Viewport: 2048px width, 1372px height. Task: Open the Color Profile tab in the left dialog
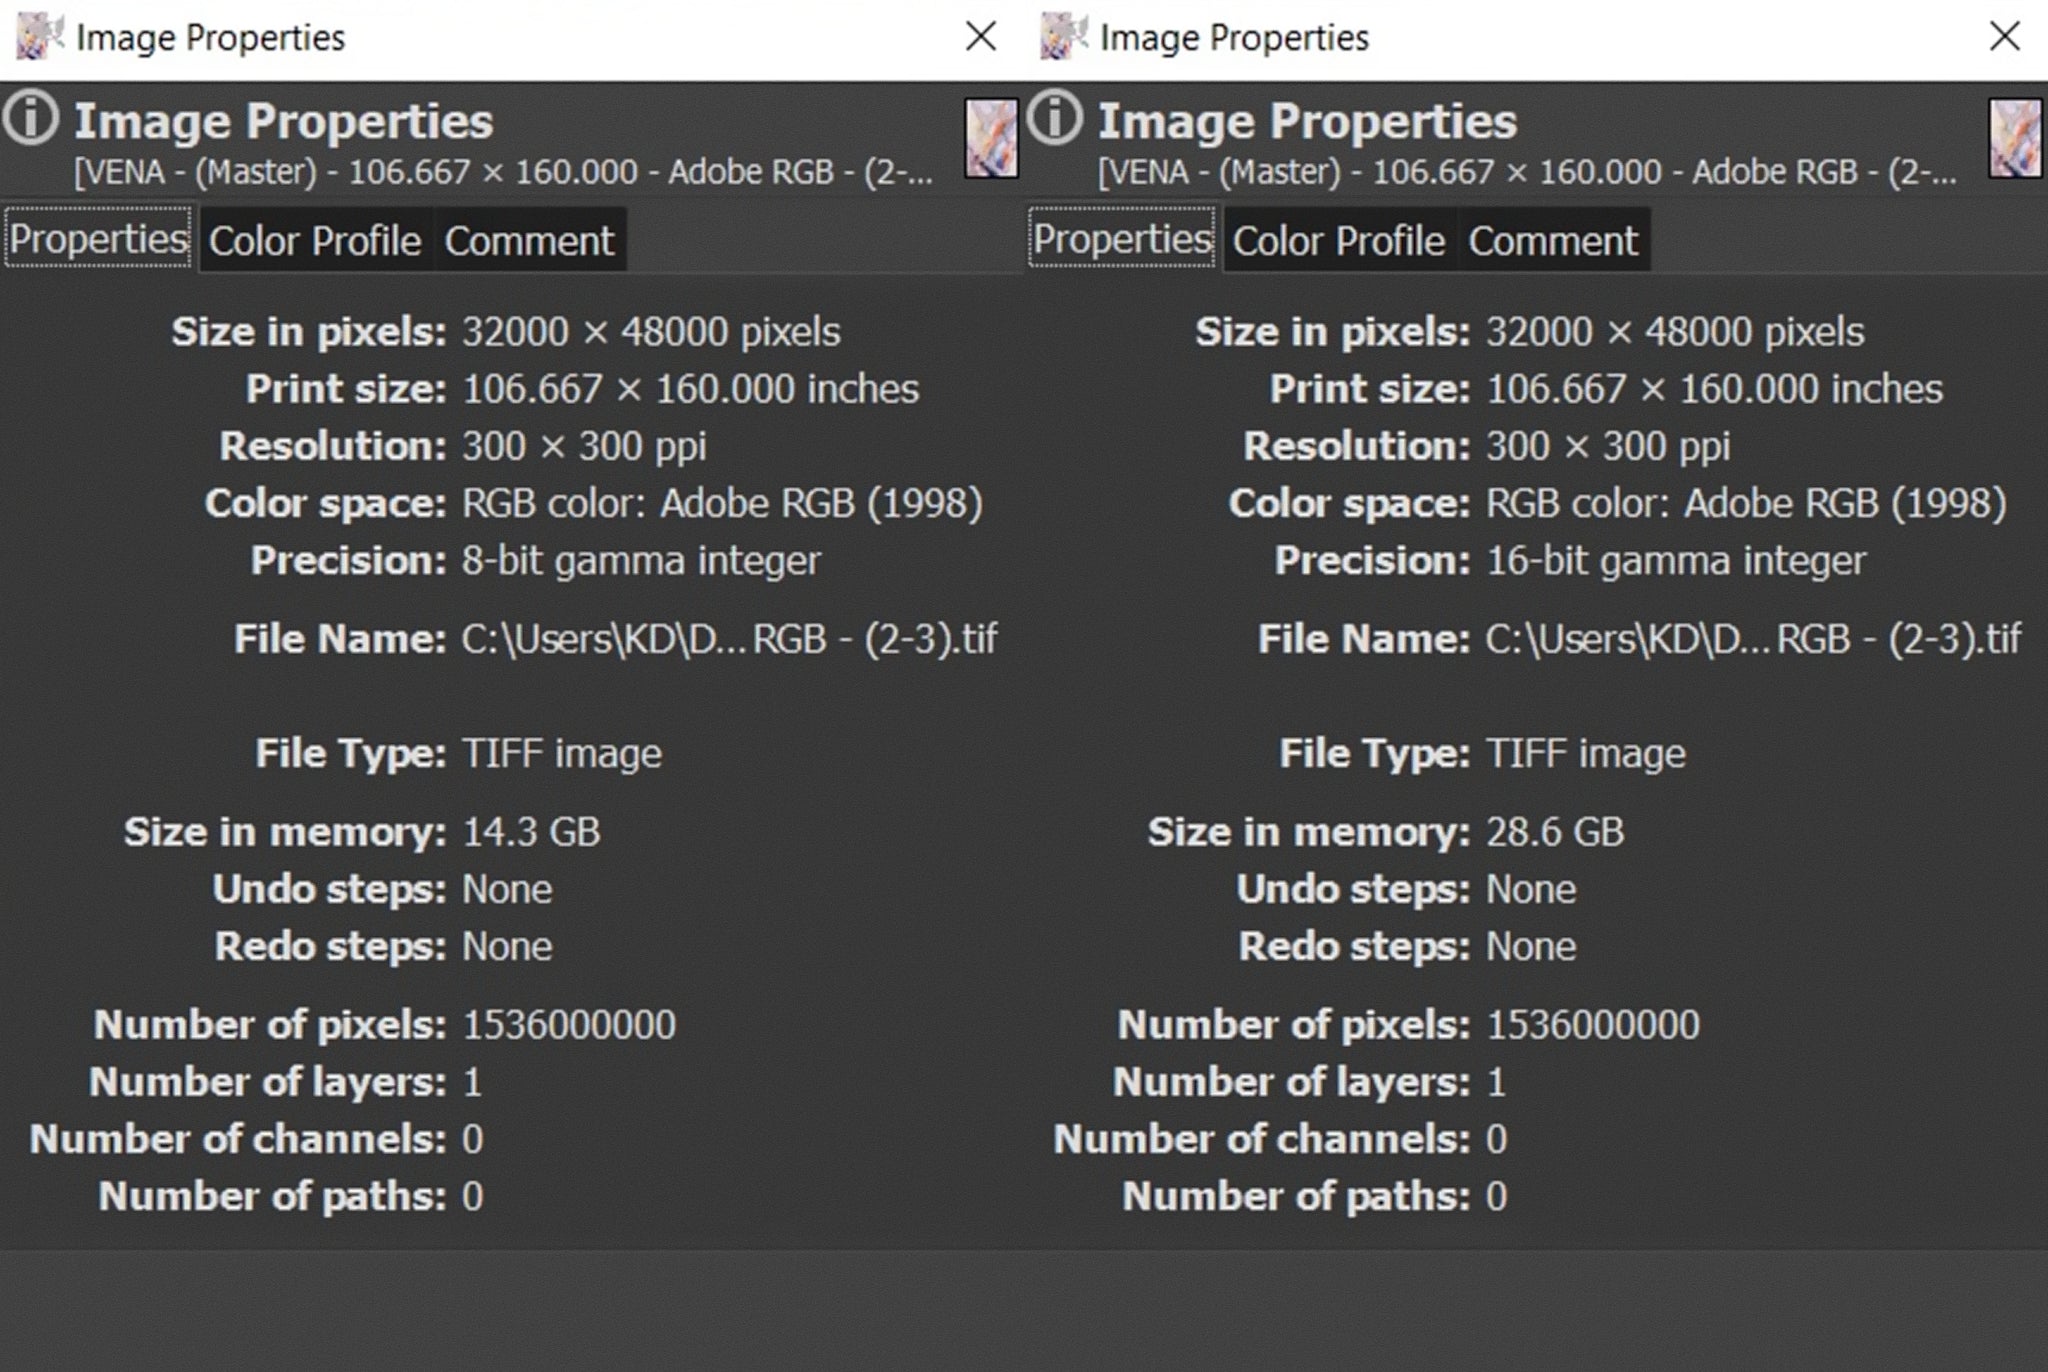click(x=315, y=240)
